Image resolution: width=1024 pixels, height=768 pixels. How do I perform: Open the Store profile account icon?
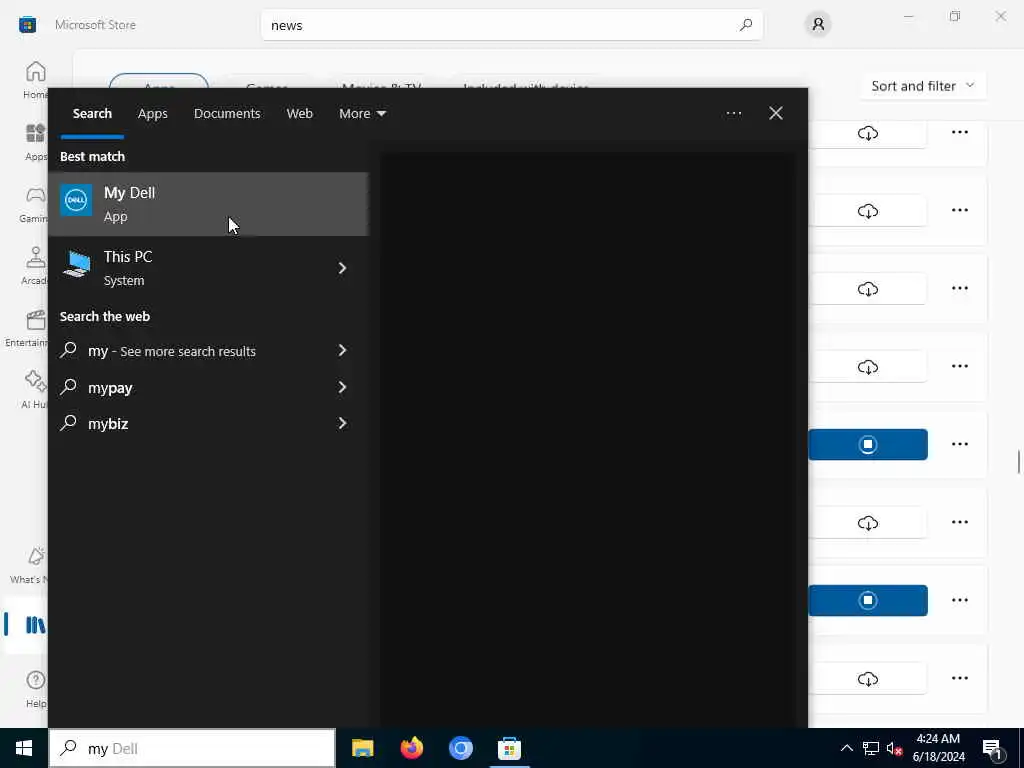(818, 25)
